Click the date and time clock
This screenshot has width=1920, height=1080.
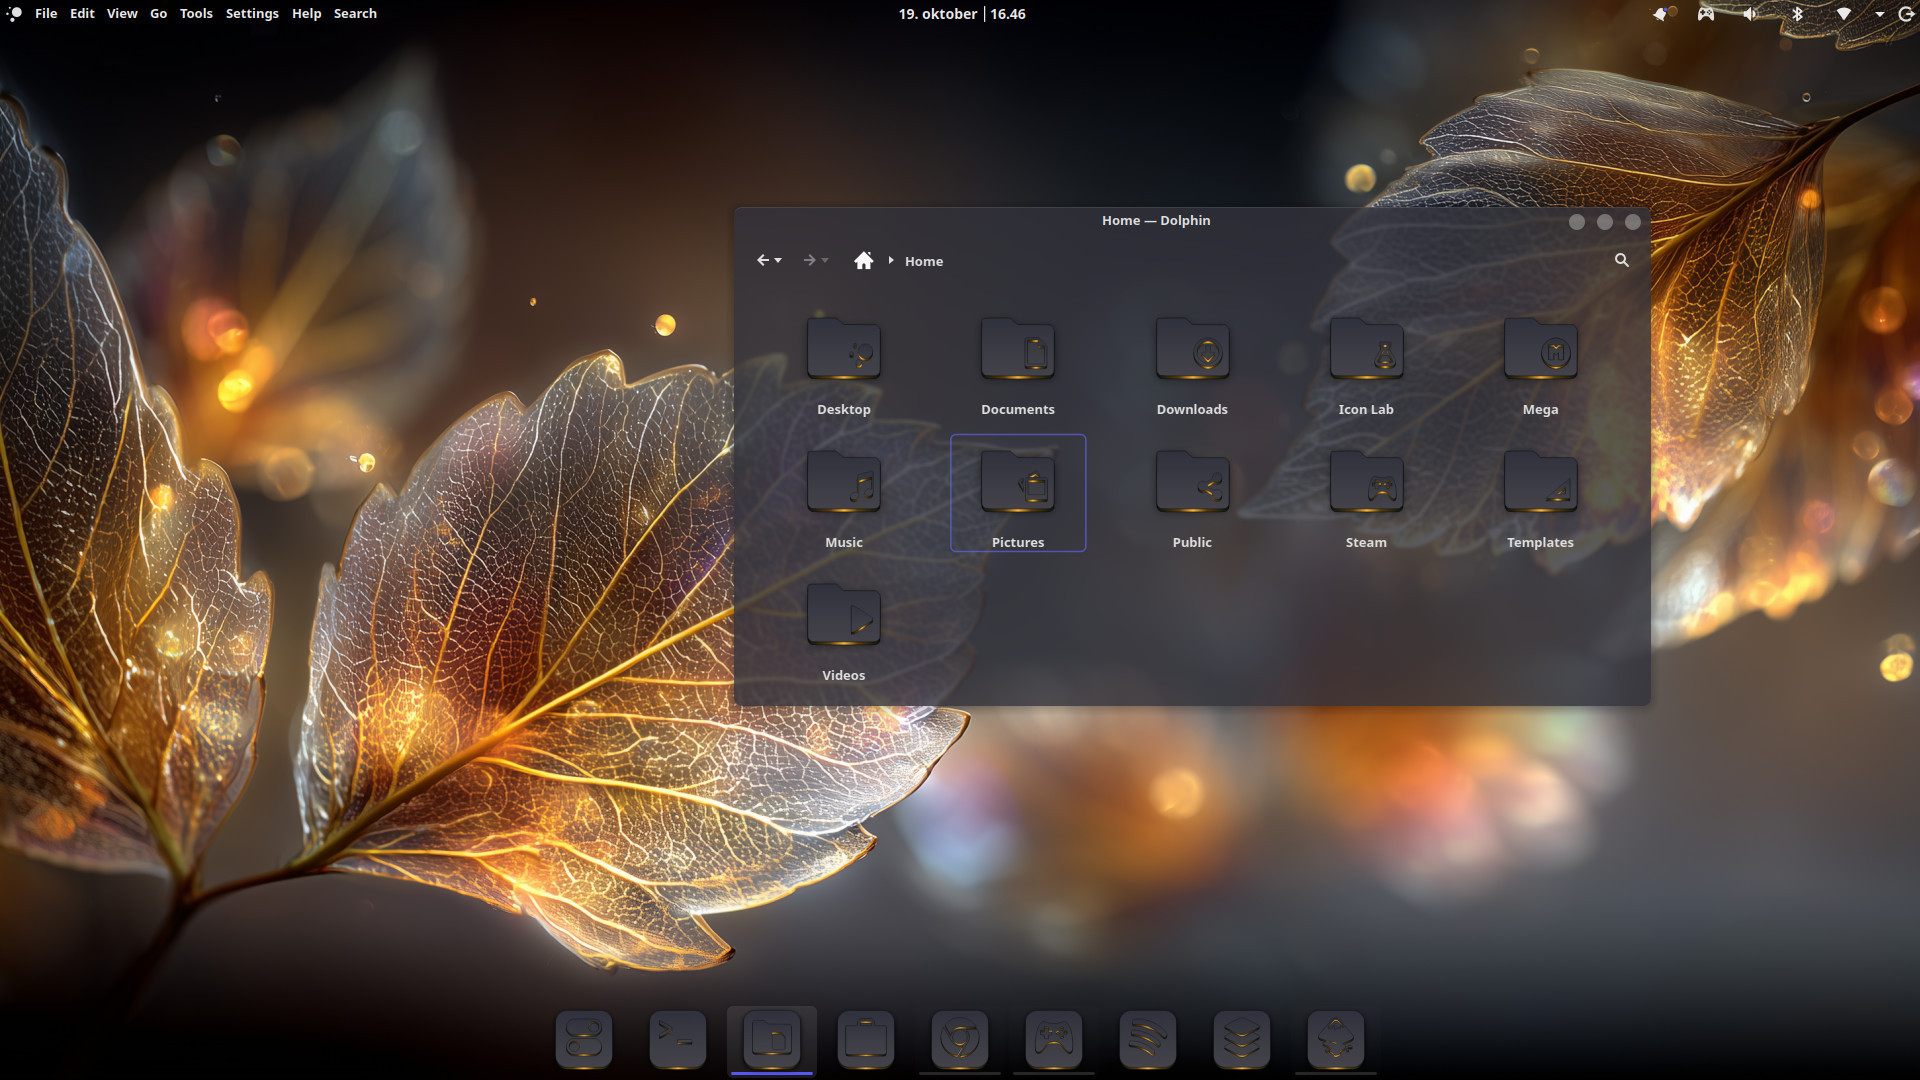point(961,14)
